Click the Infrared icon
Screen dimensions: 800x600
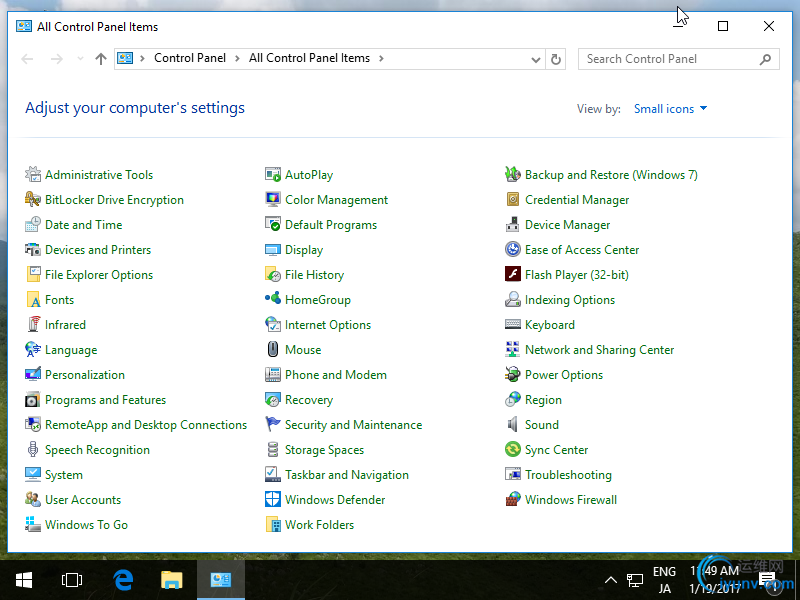pyautogui.click(x=33, y=324)
